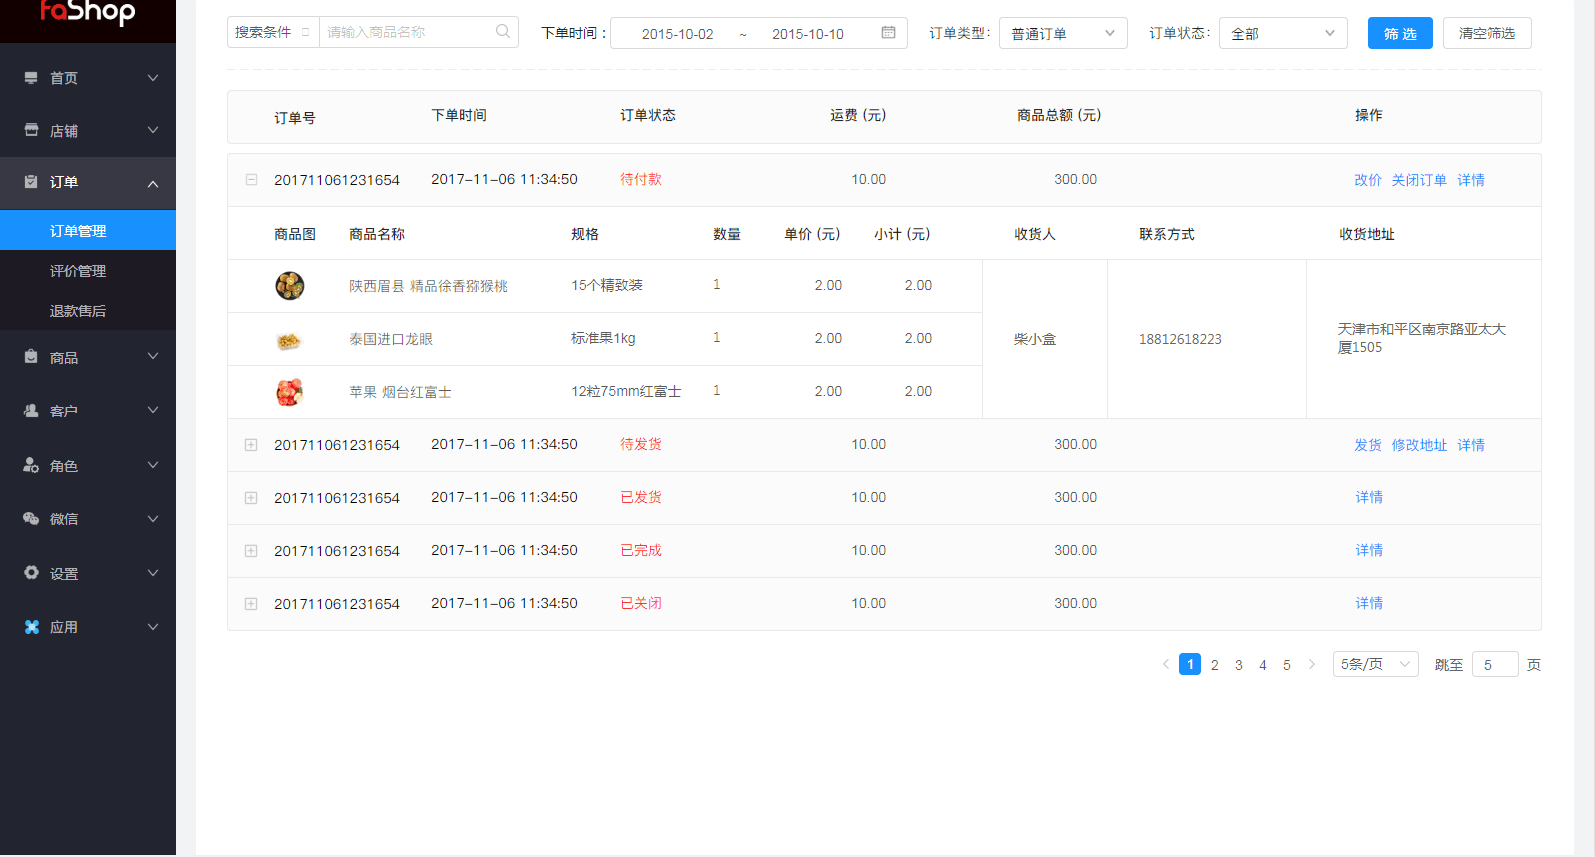This screenshot has height=857, width=1595.
Task: Collapse the 待付款 order row
Action: point(251,180)
